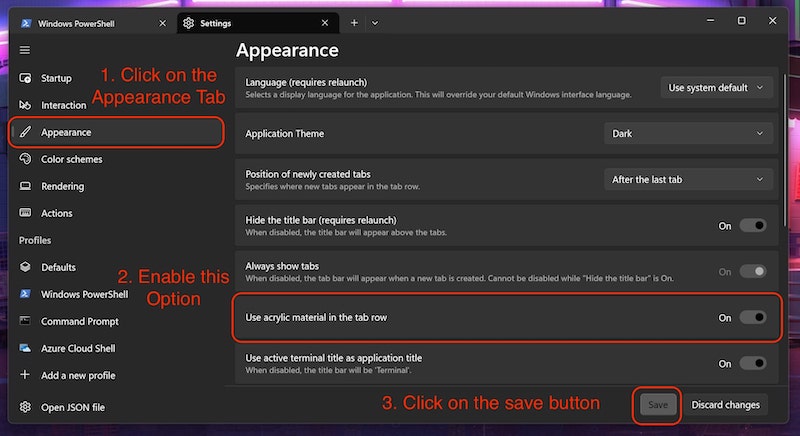Toggle Always show tabs switch
800x436 pixels.
pyautogui.click(x=753, y=271)
